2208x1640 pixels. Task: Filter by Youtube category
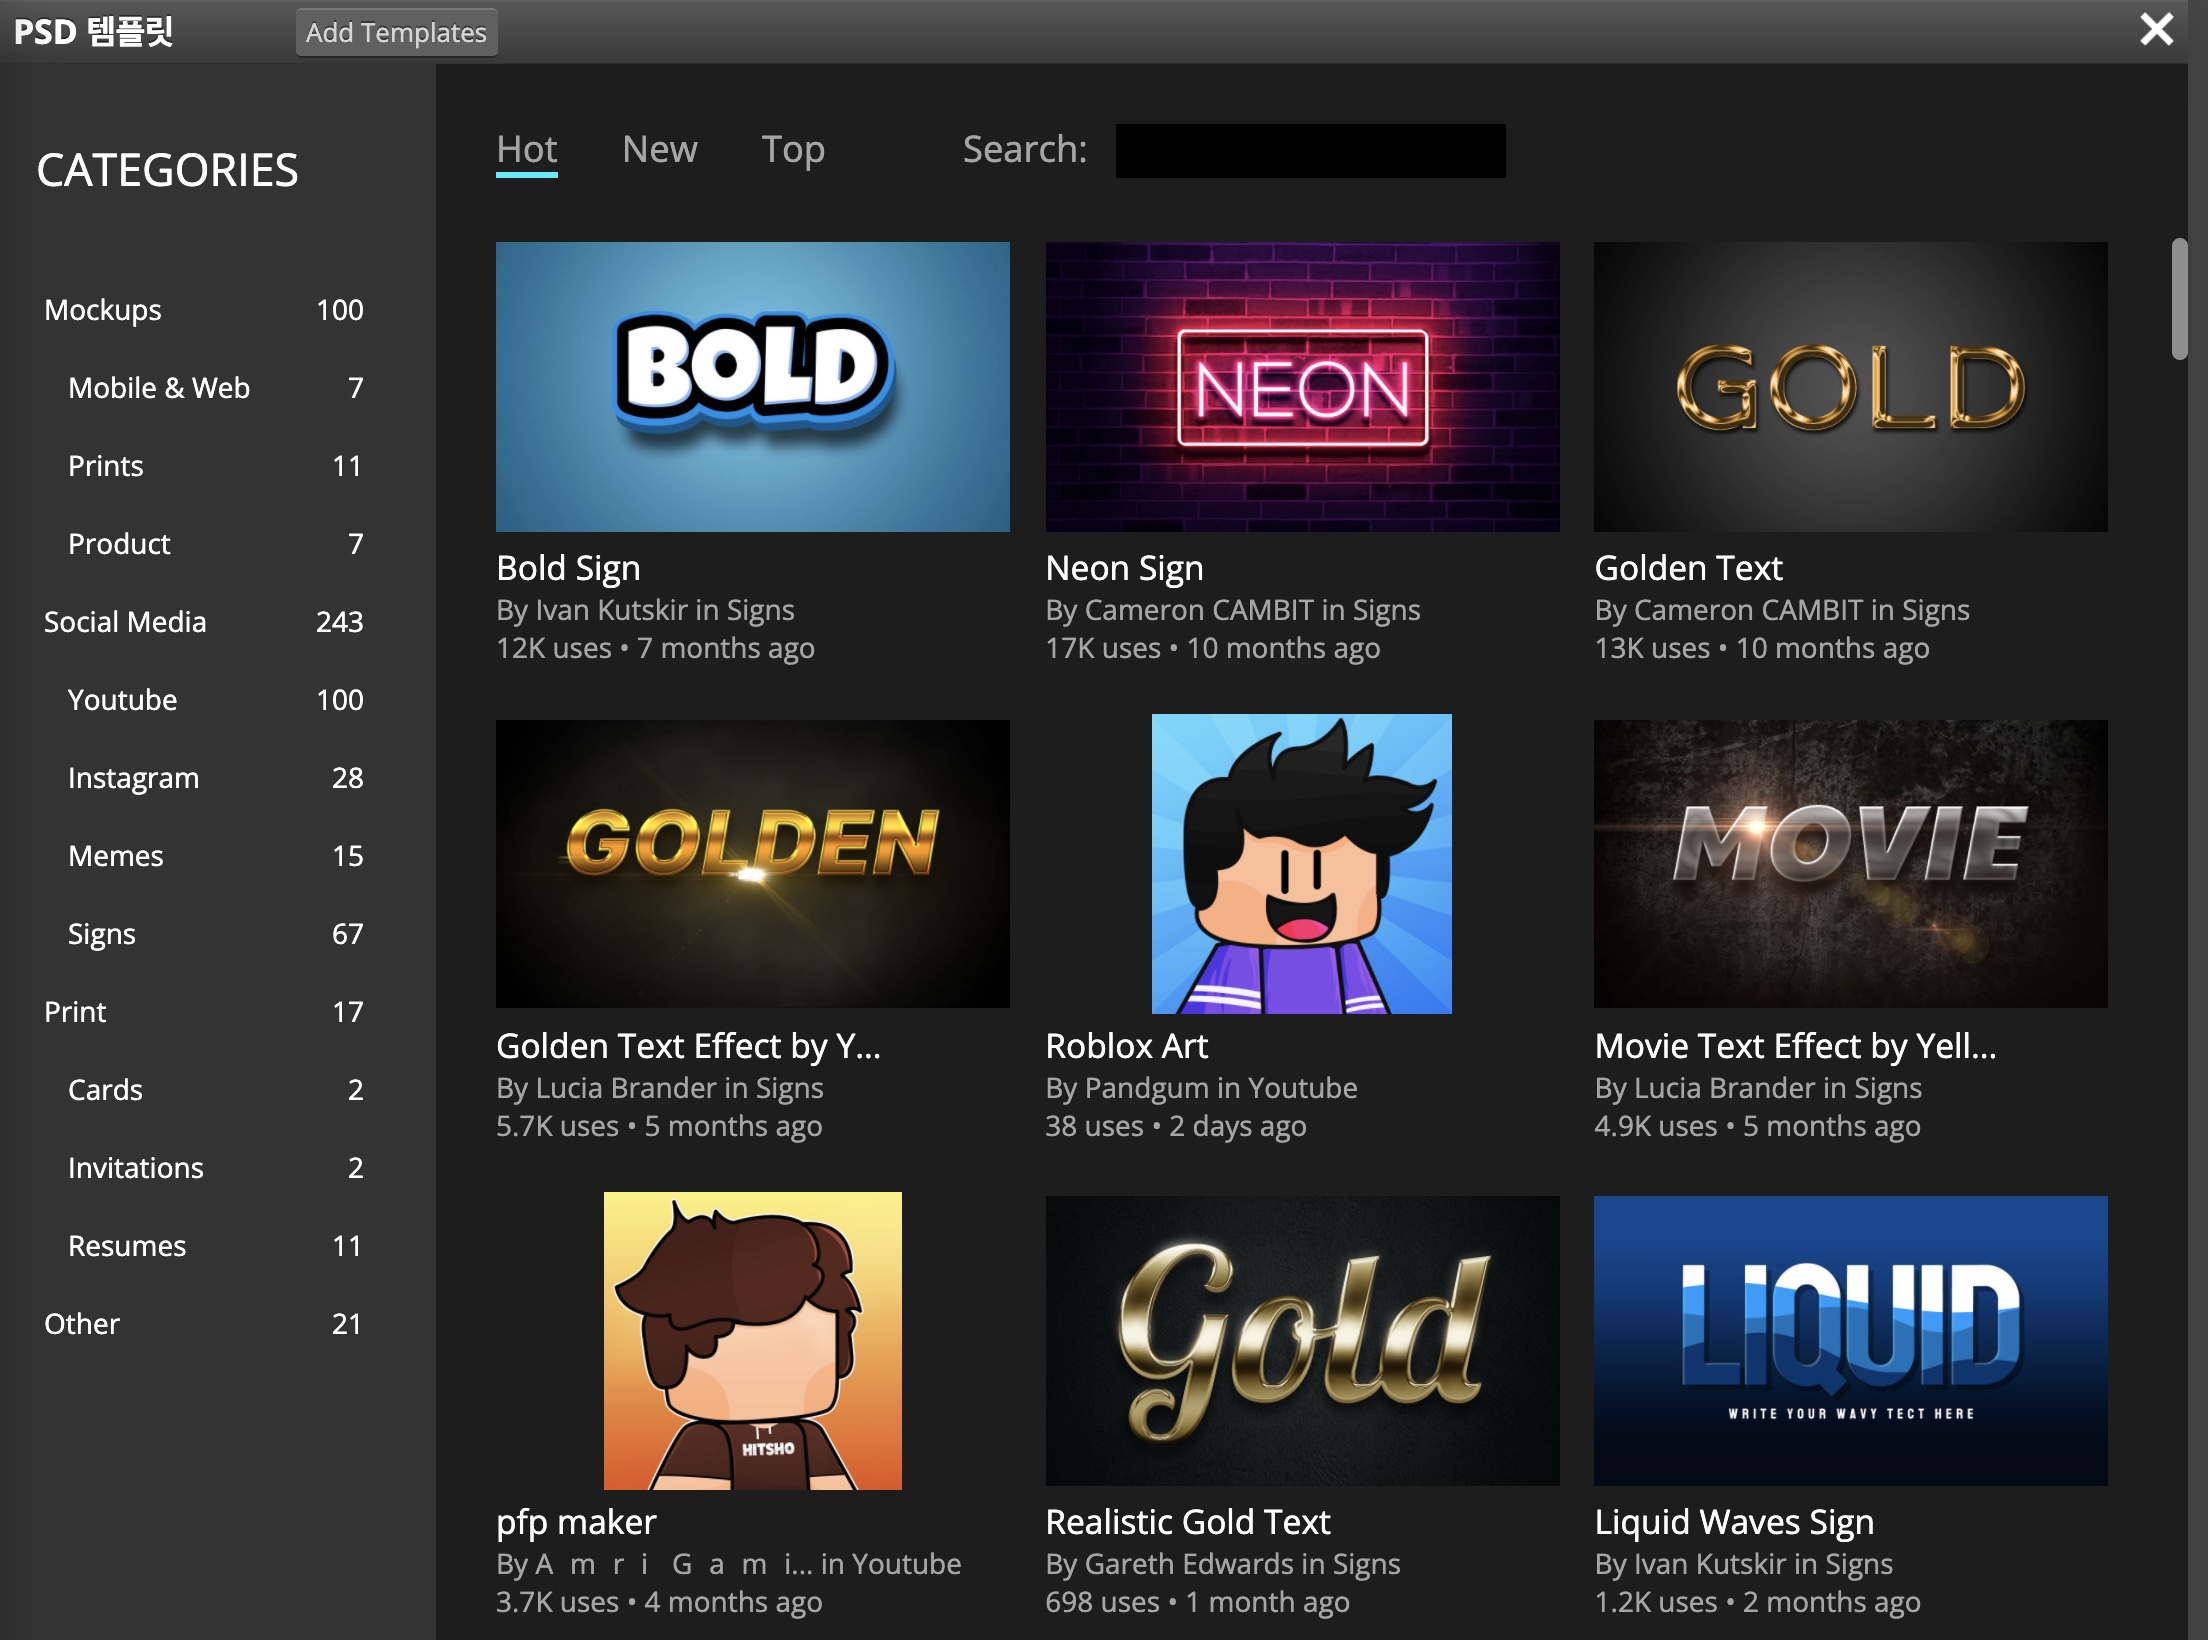tap(122, 700)
